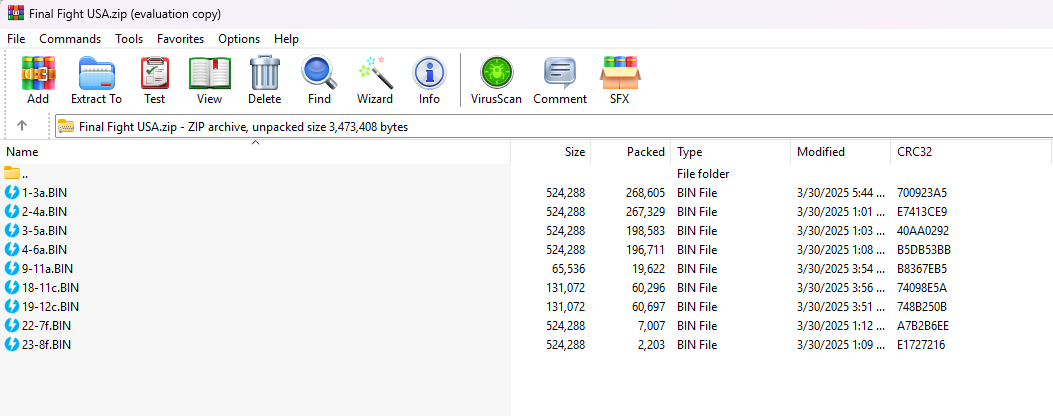Open the Tools menu

(129, 39)
